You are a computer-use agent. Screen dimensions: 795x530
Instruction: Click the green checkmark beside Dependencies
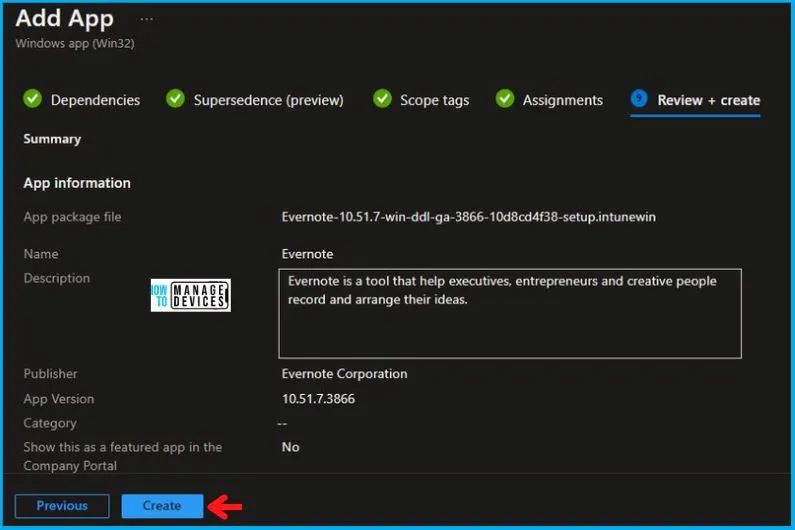32,98
